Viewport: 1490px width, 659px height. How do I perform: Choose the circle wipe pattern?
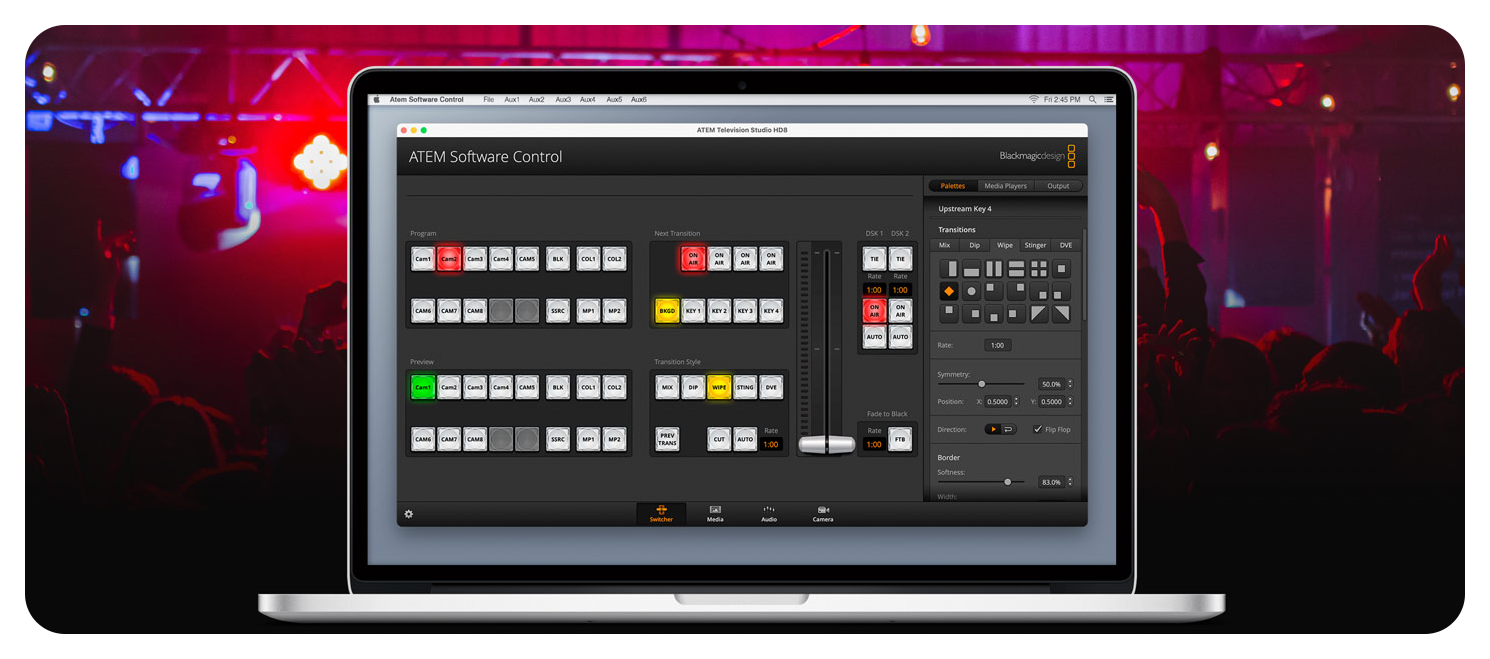point(972,290)
